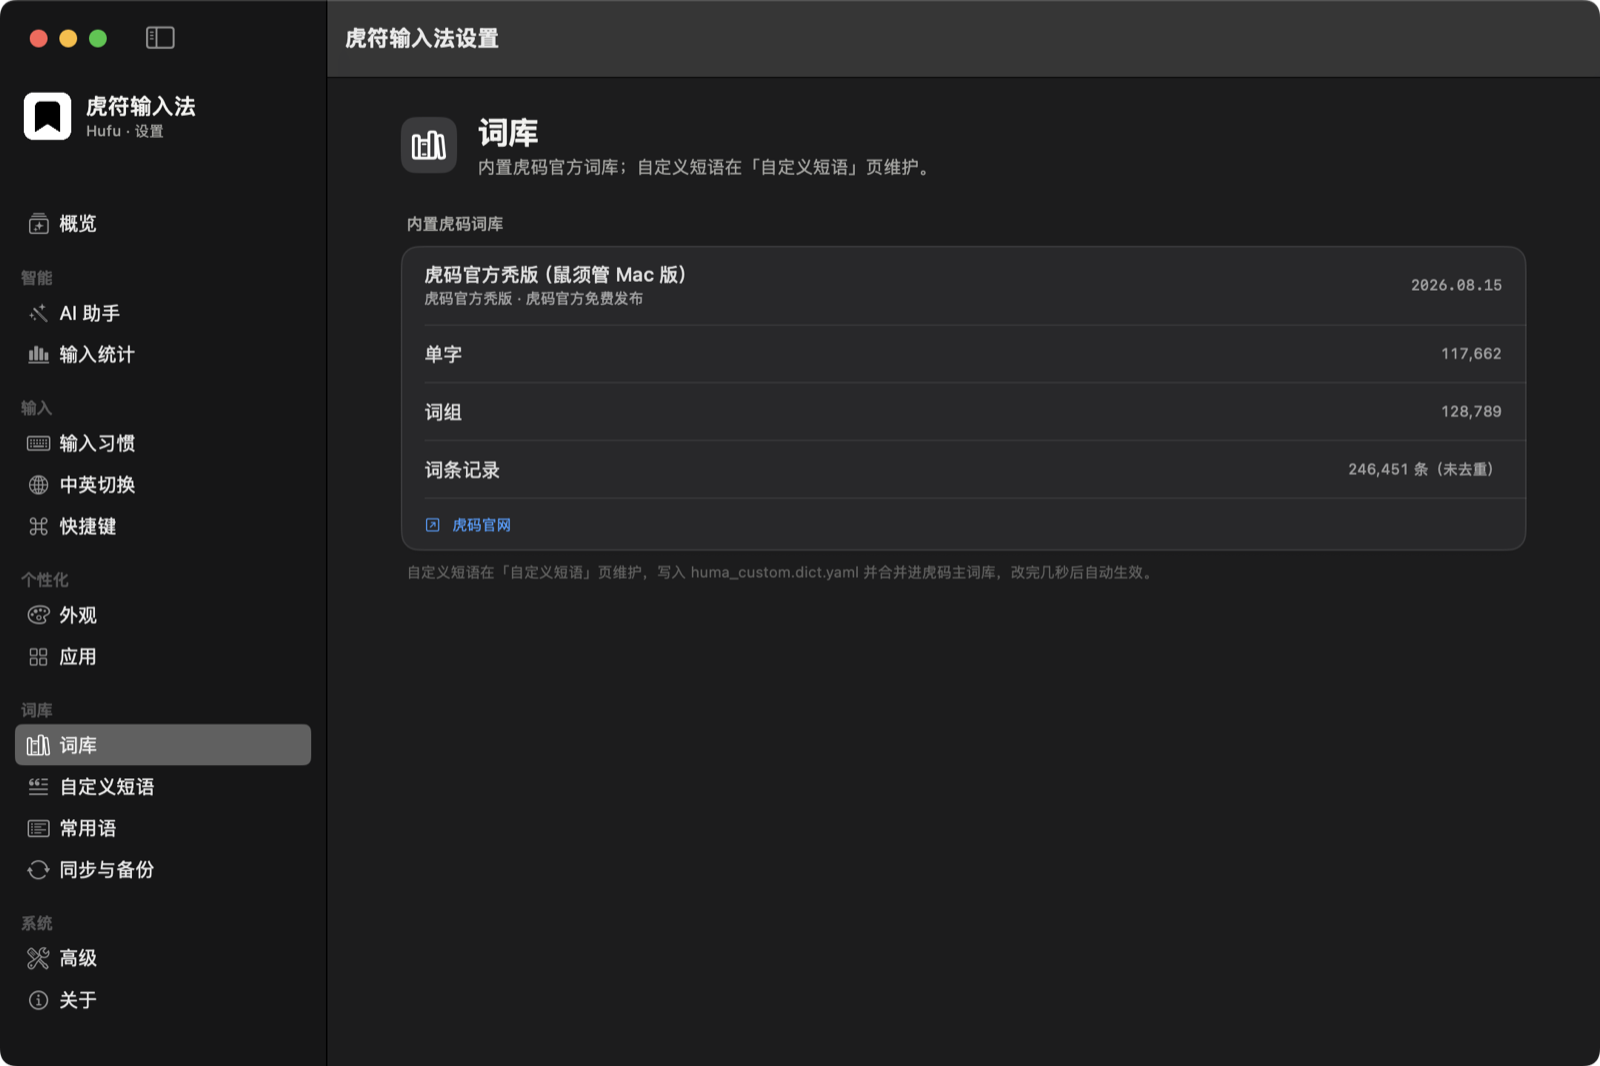
Task: Click the green fullscreen window button
Action: [x=98, y=38]
